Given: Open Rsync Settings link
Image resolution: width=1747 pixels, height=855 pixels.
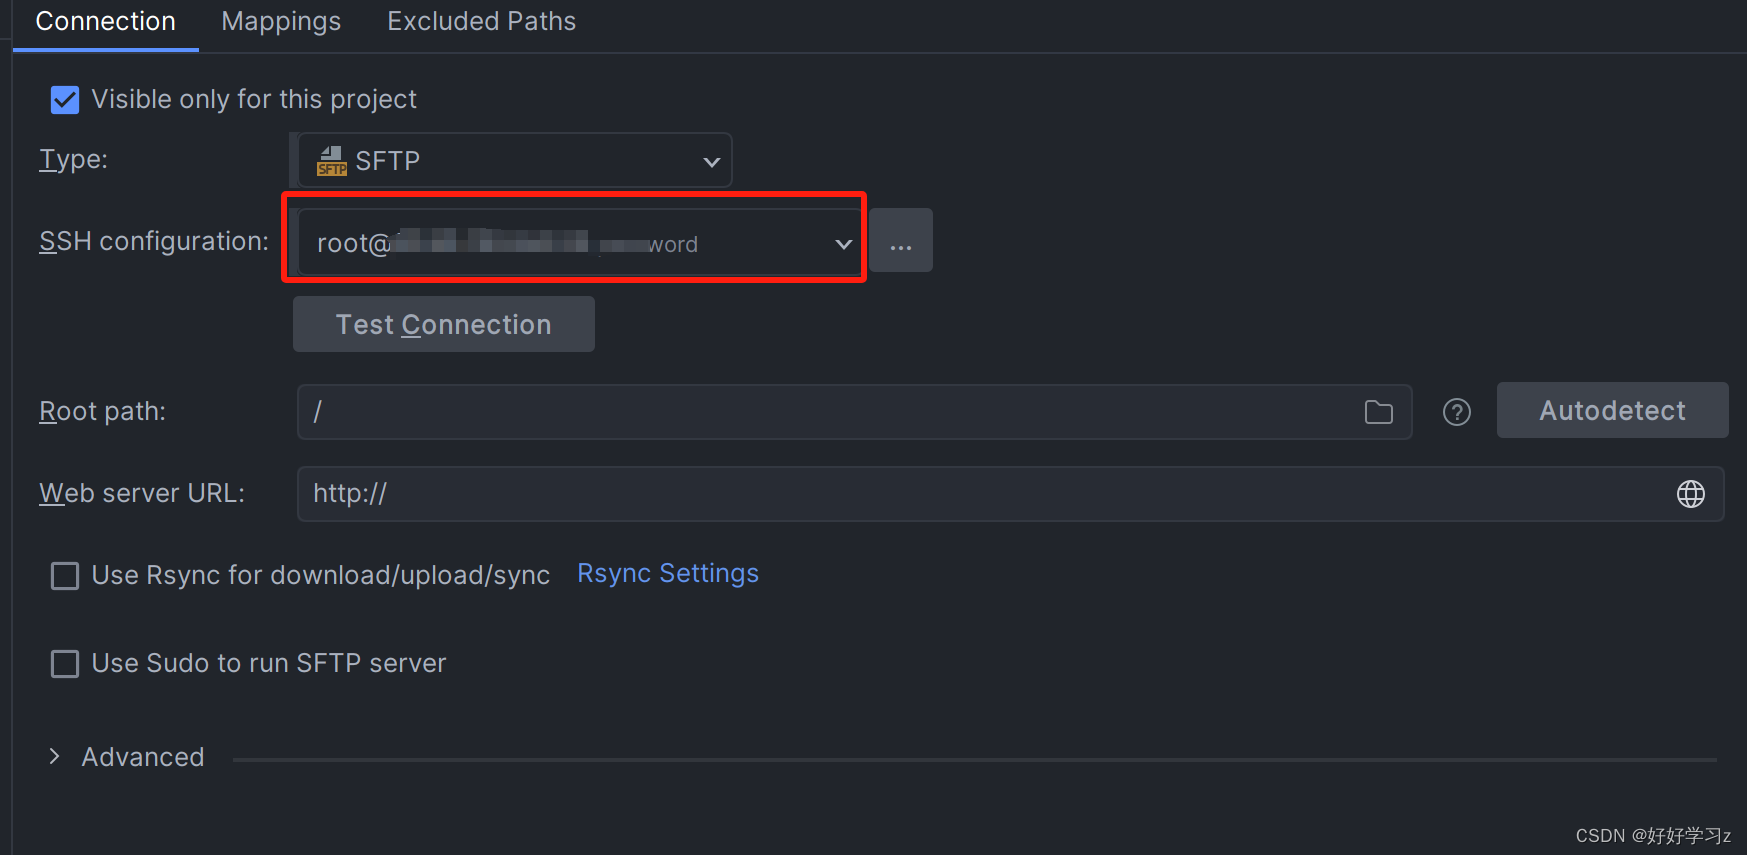Looking at the screenshot, I should (x=667, y=573).
